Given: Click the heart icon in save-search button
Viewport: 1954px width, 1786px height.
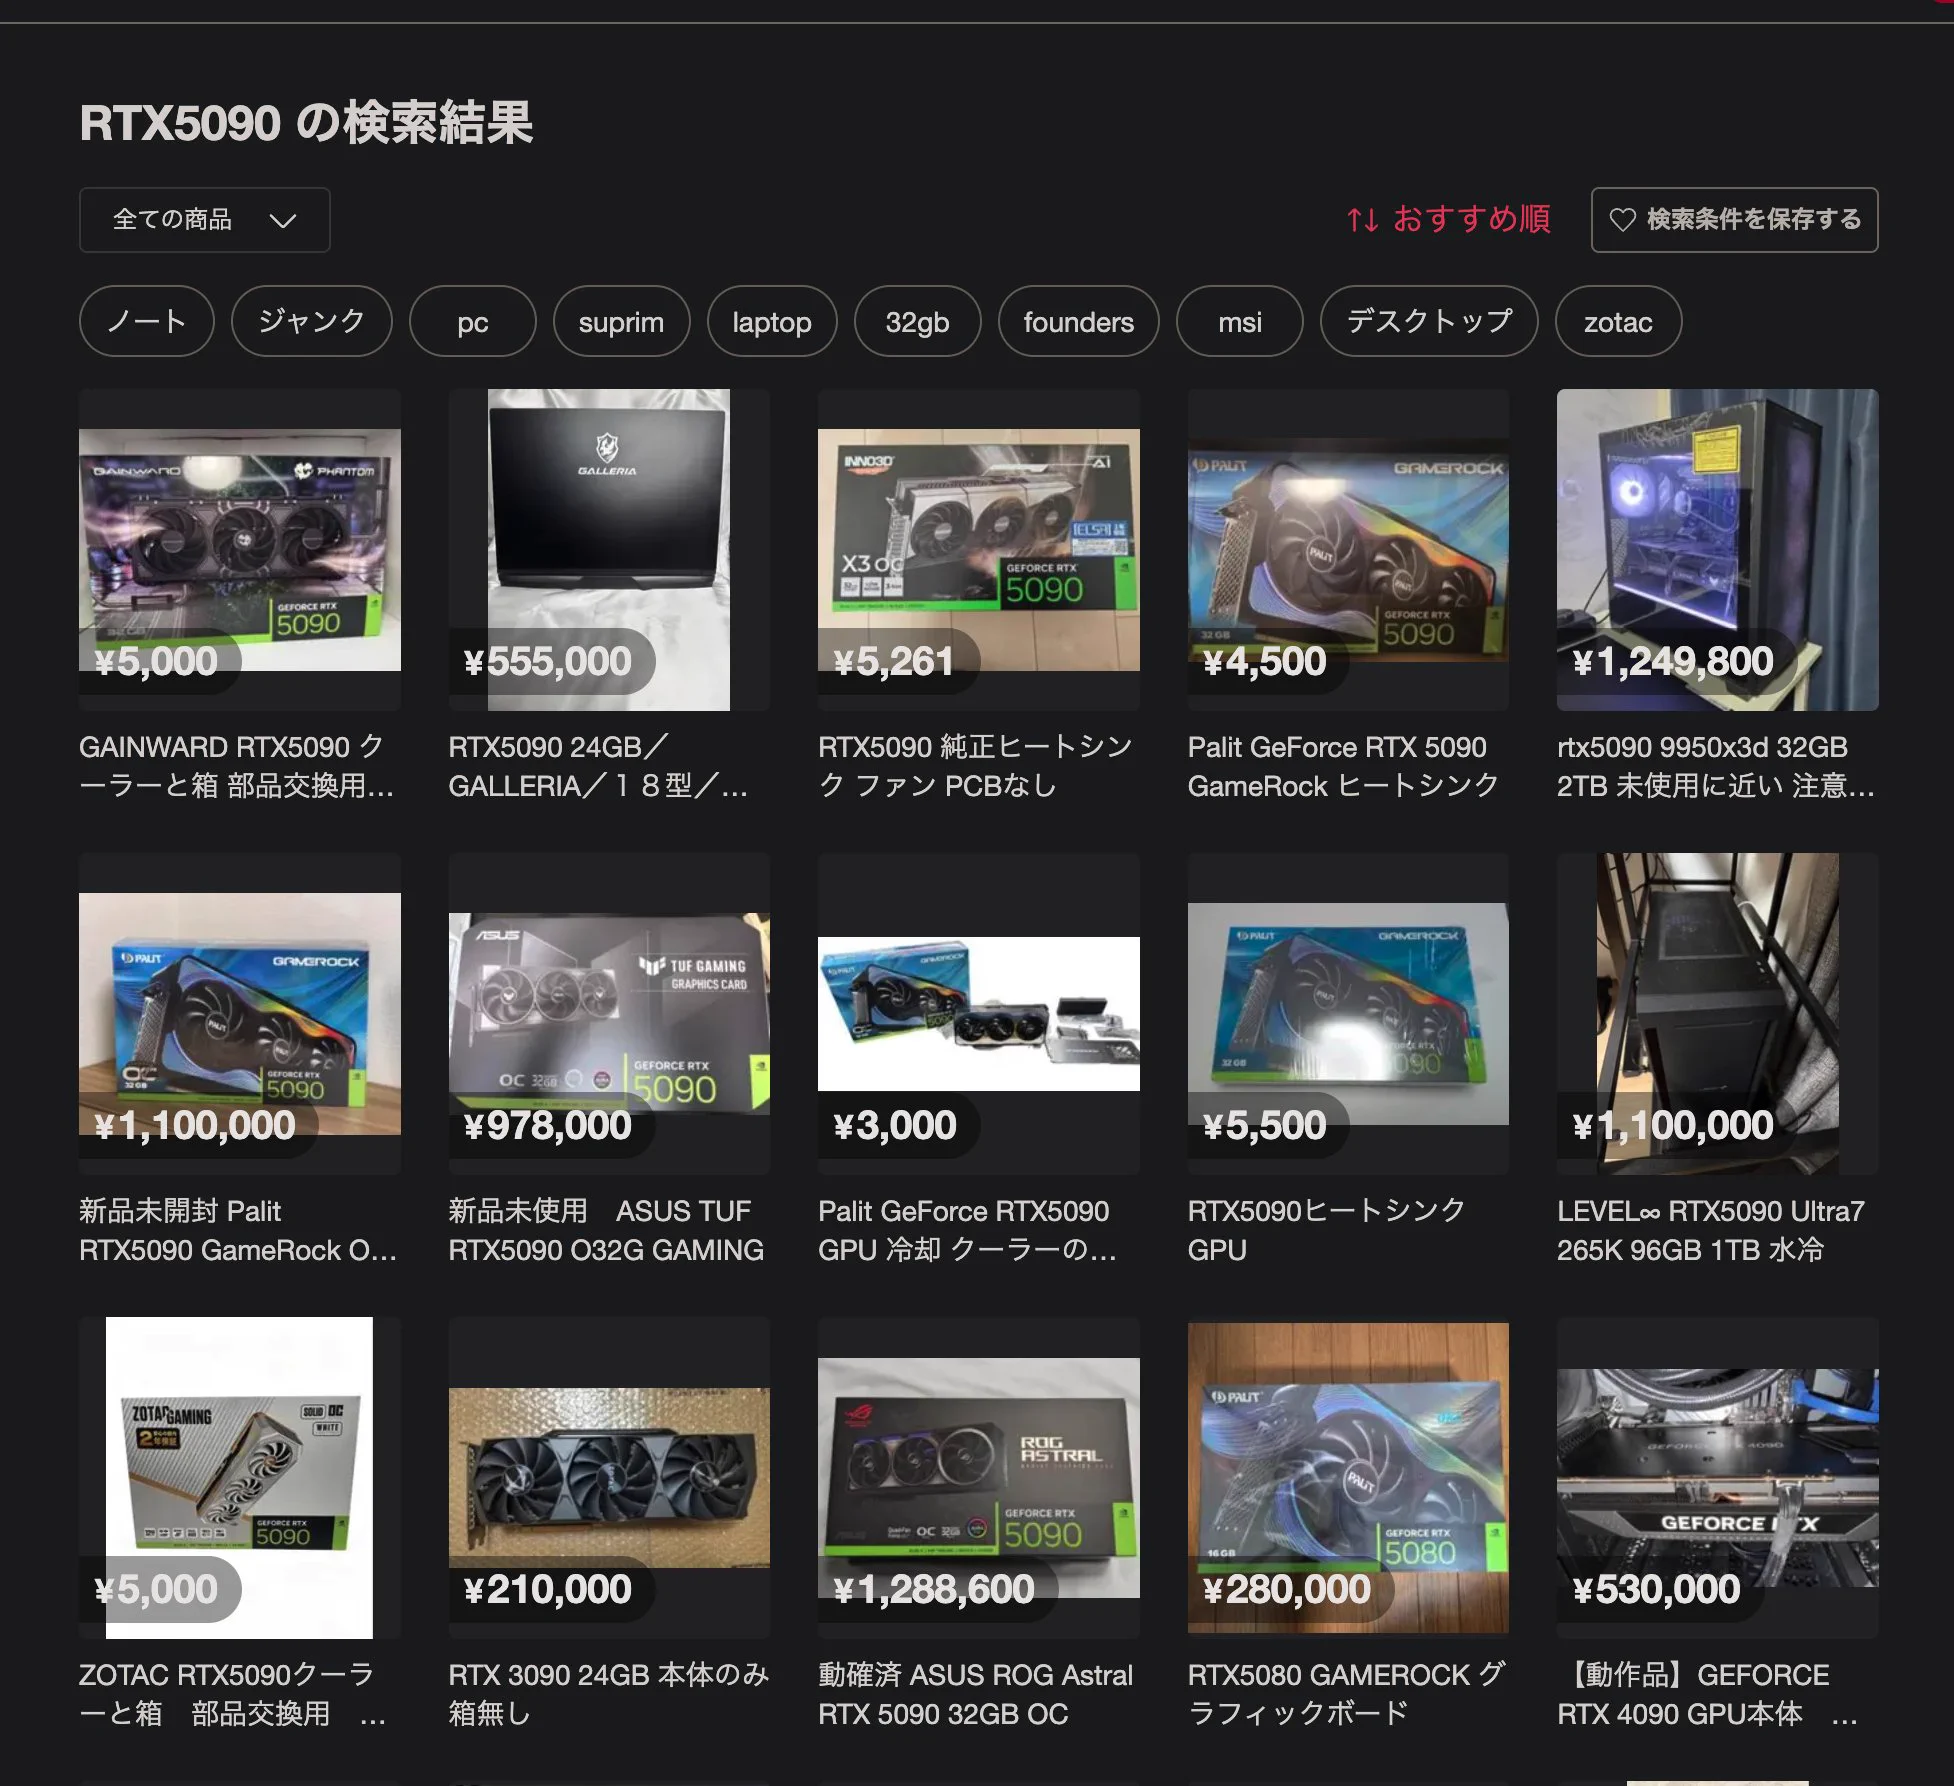Looking at the screenshot, I should coord(1622,220).
